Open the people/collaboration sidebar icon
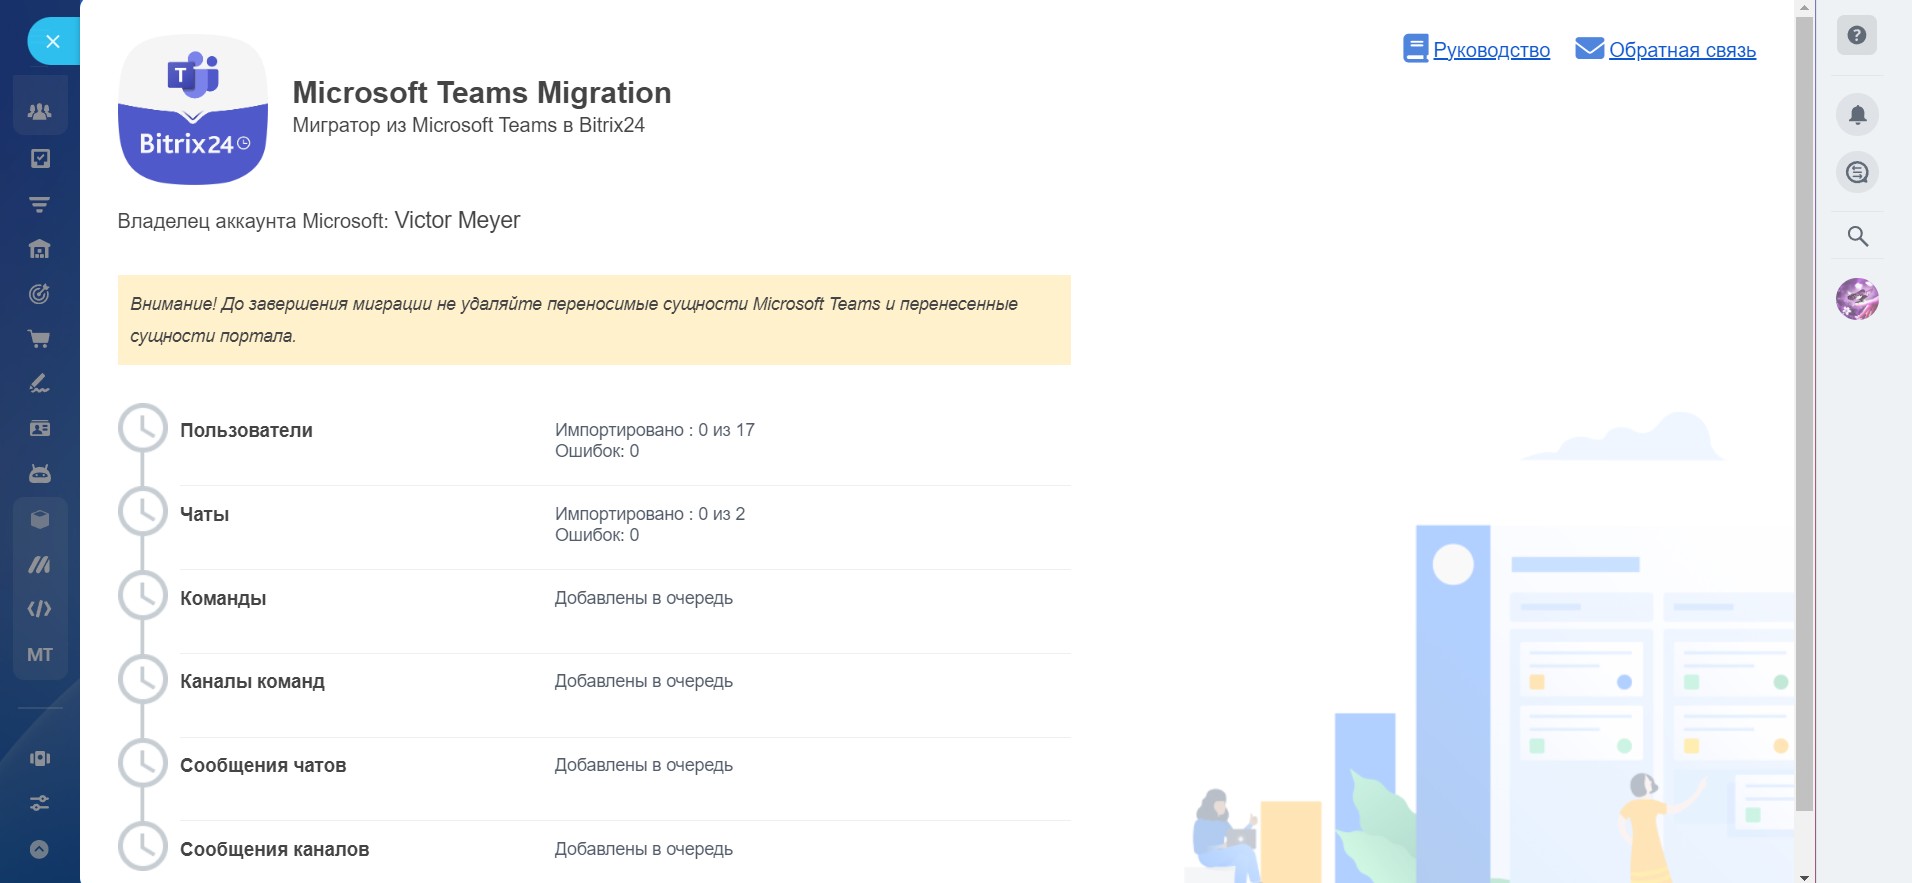 40,112
